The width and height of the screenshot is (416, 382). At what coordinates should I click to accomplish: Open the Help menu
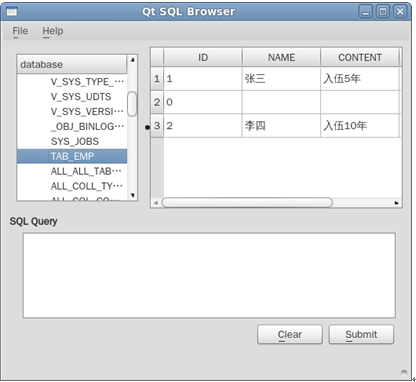(53, 31)
